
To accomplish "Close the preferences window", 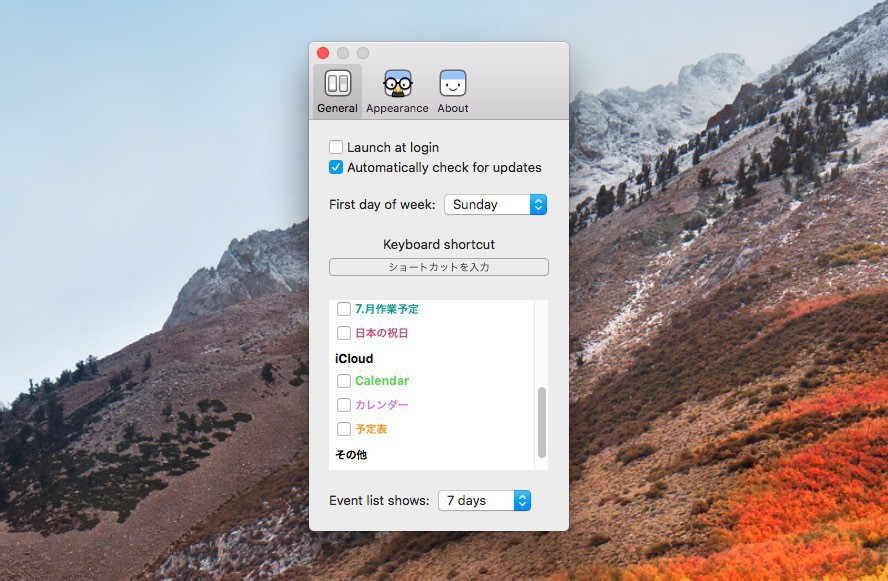I will 323,53.
